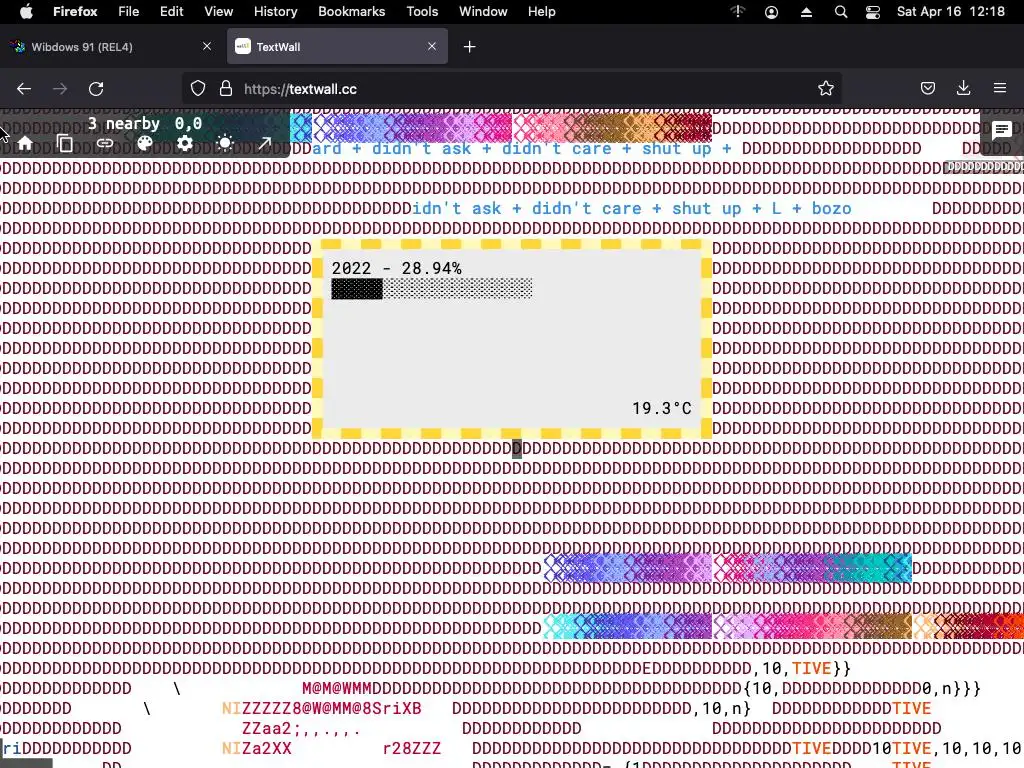
Task: Open the Window menu
Action: point(483,12)
